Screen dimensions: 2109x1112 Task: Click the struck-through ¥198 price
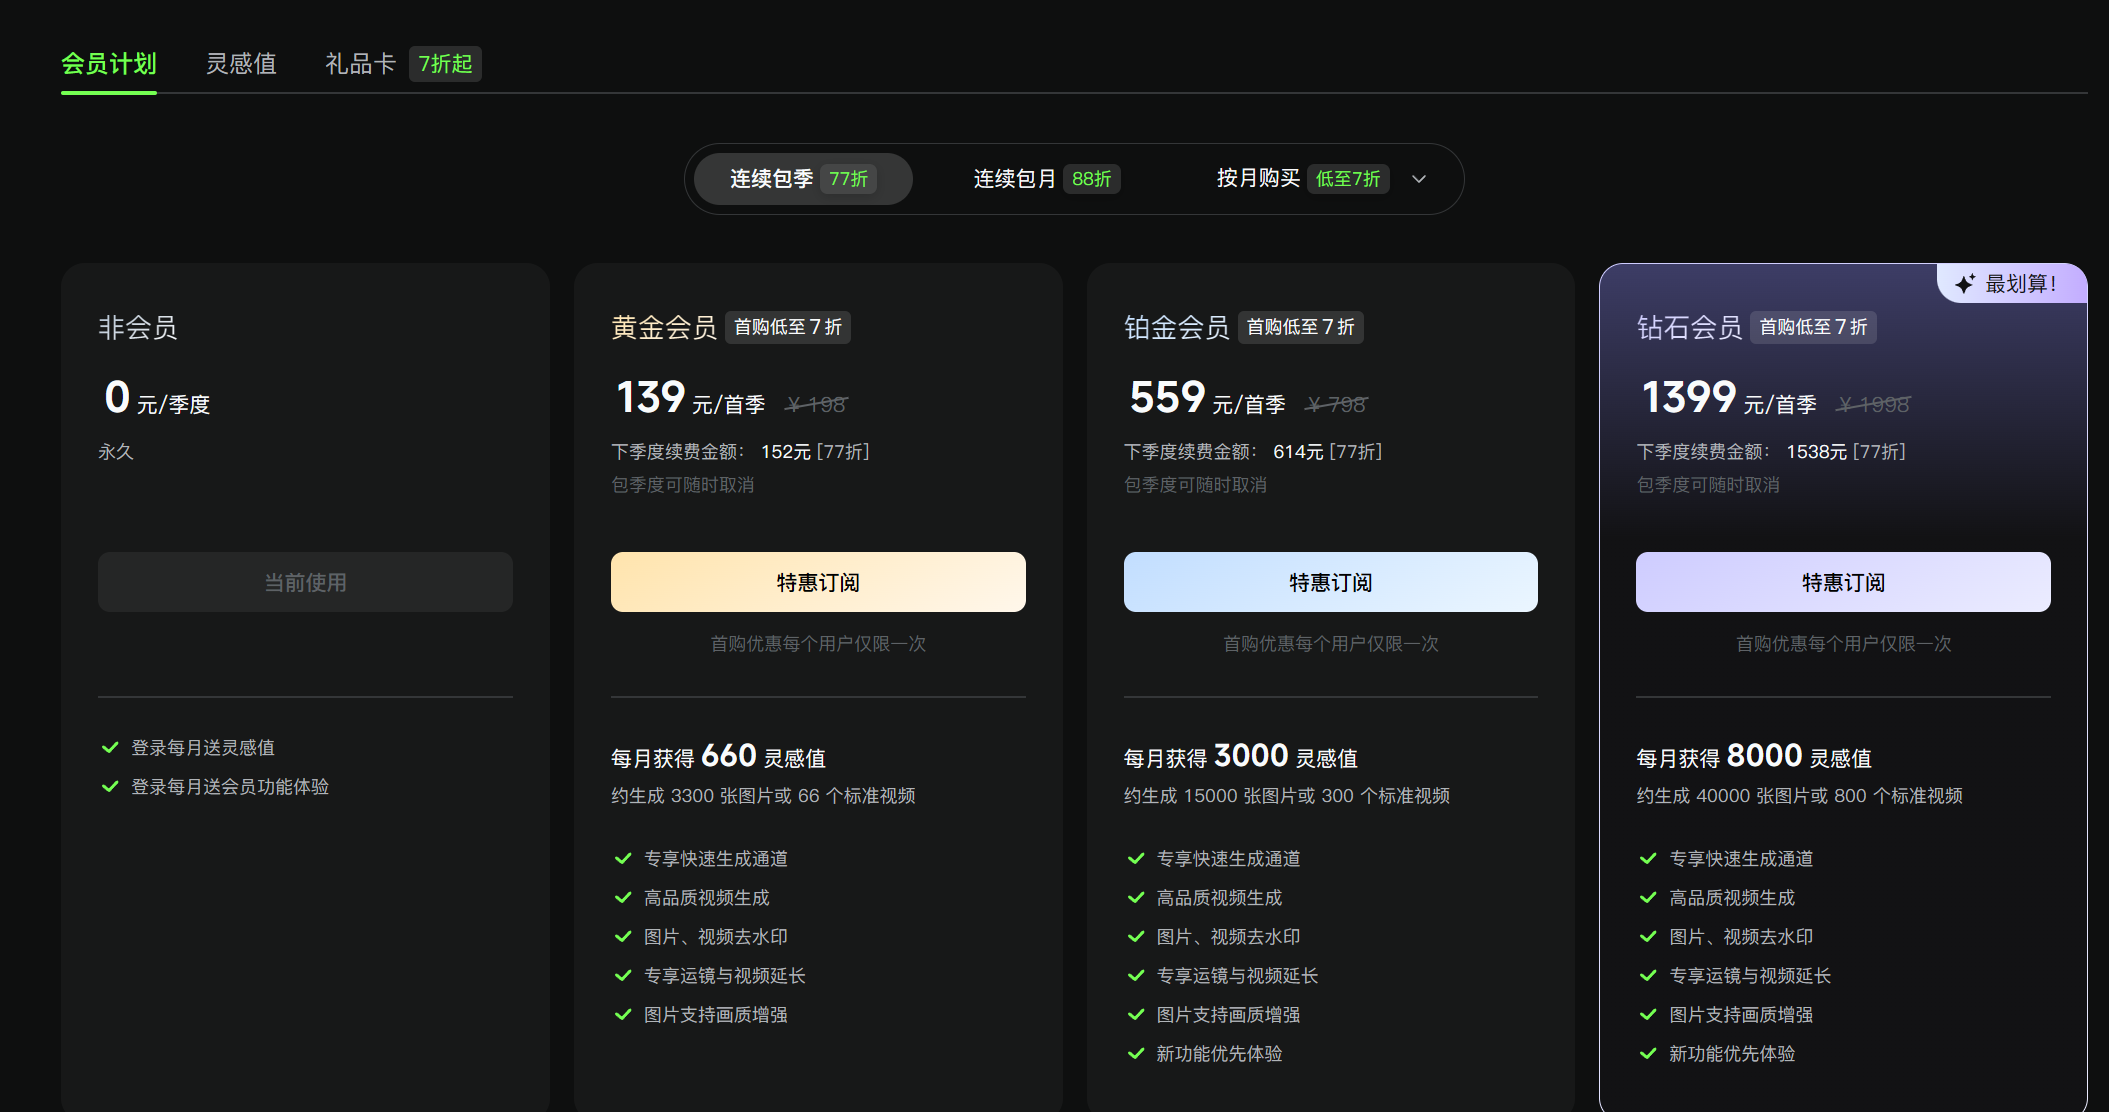[x=816, y=404]
